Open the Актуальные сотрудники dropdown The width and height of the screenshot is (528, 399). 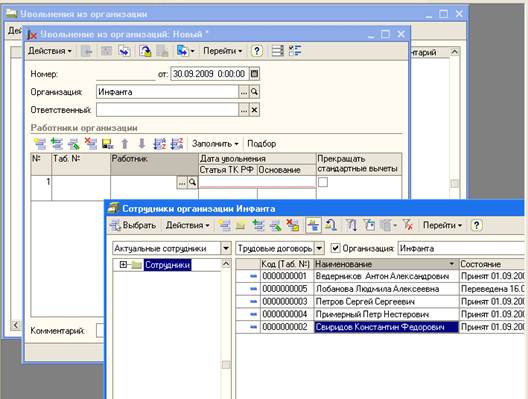coord(226,248)
